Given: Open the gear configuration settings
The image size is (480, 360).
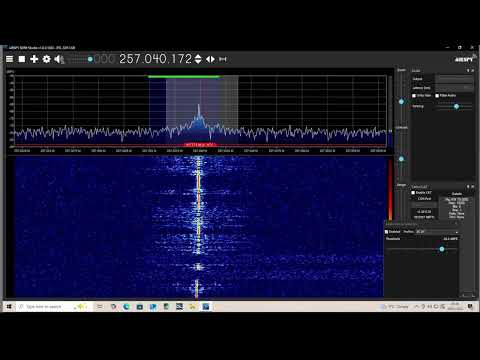Looking at the screenshot, I should pyautogui.click(x=47, y=59).
